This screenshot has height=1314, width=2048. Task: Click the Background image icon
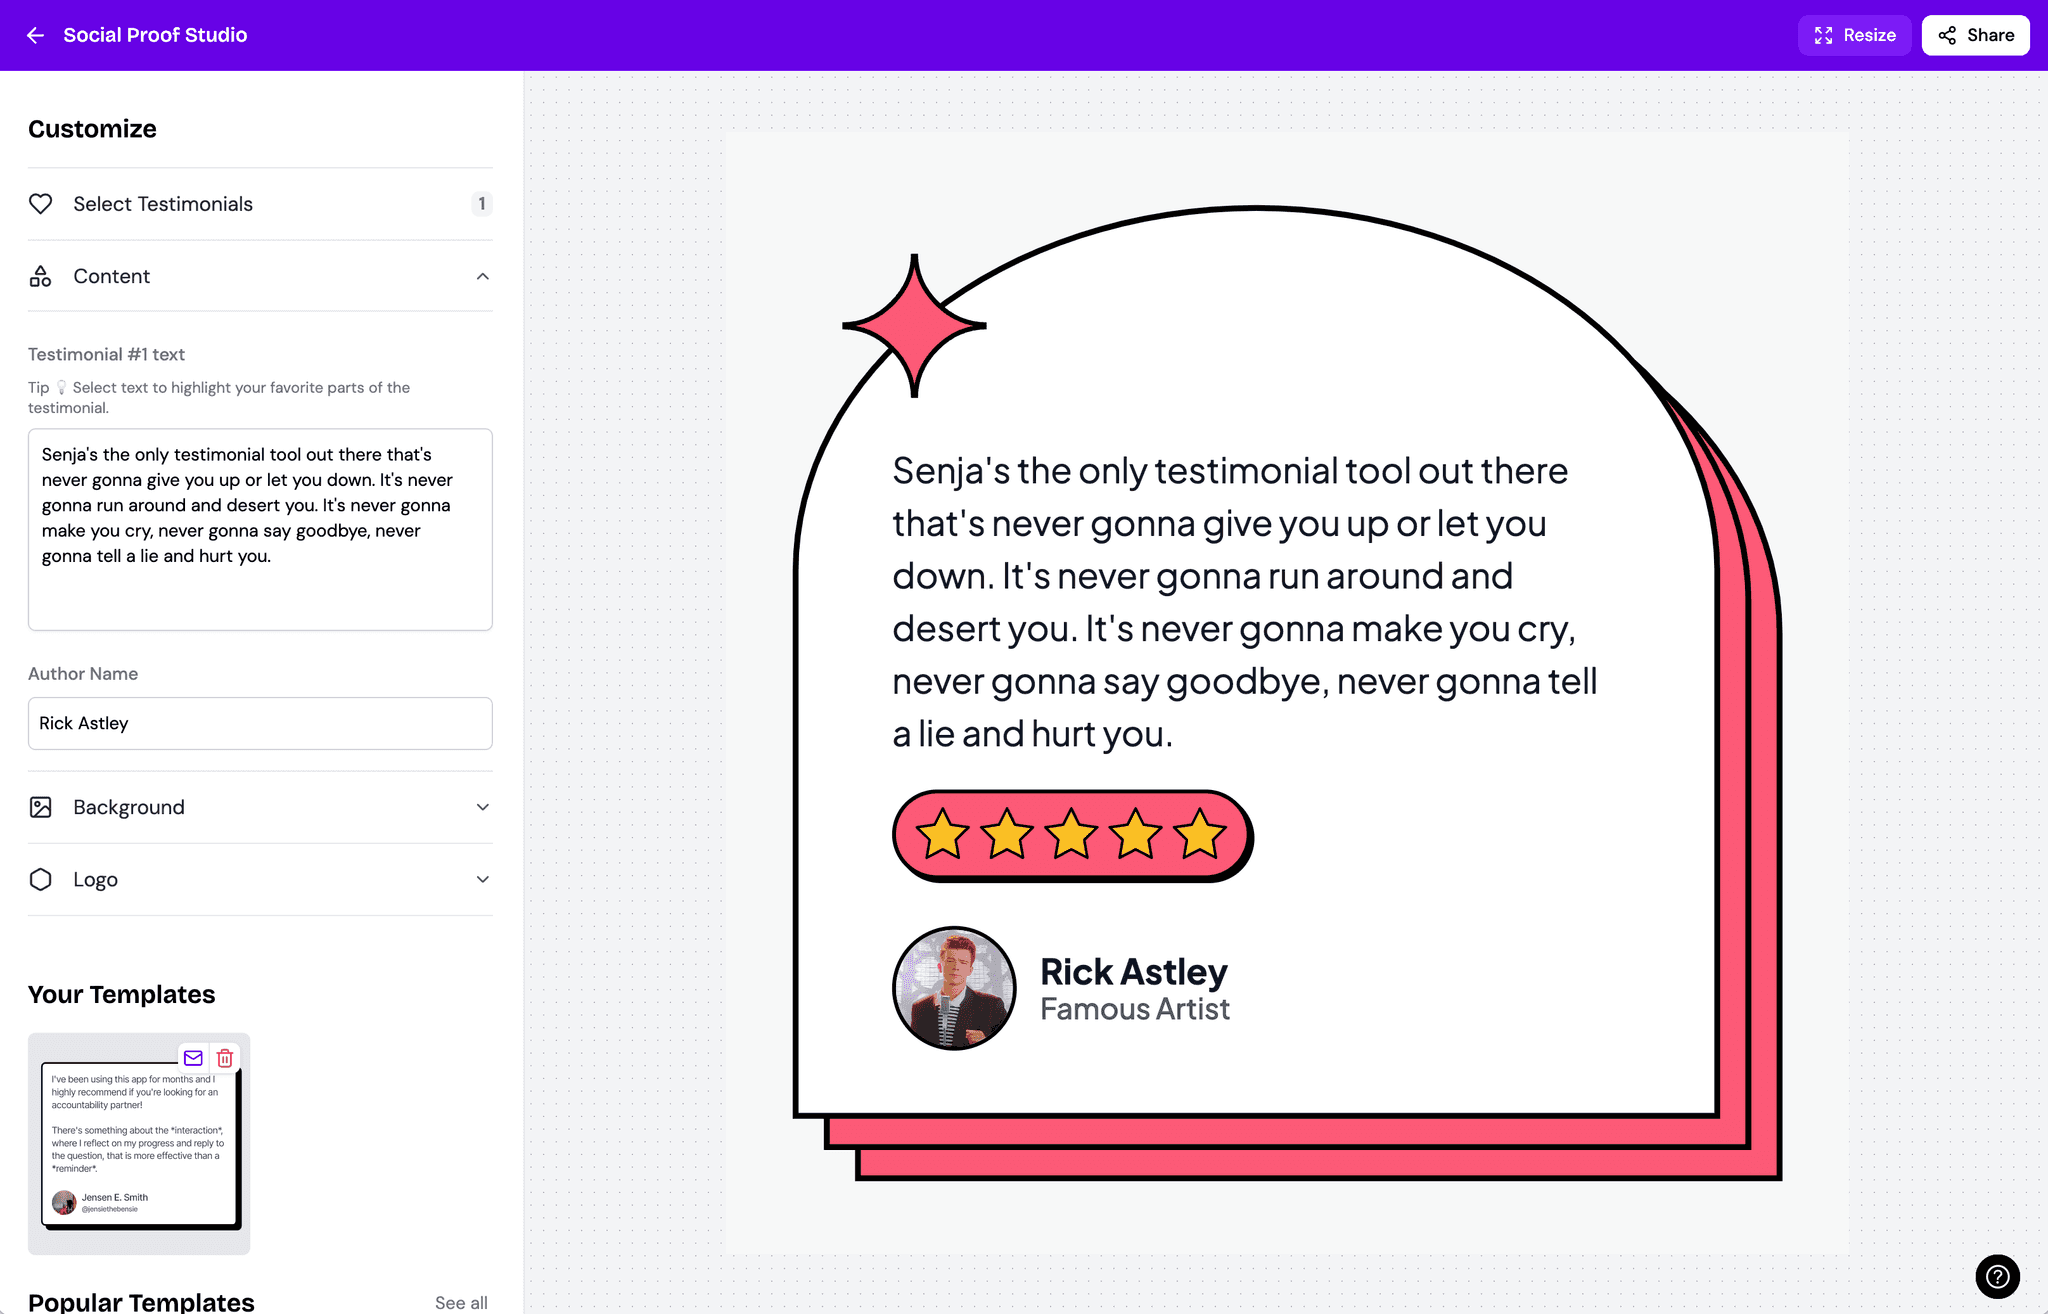pos(40,807)
